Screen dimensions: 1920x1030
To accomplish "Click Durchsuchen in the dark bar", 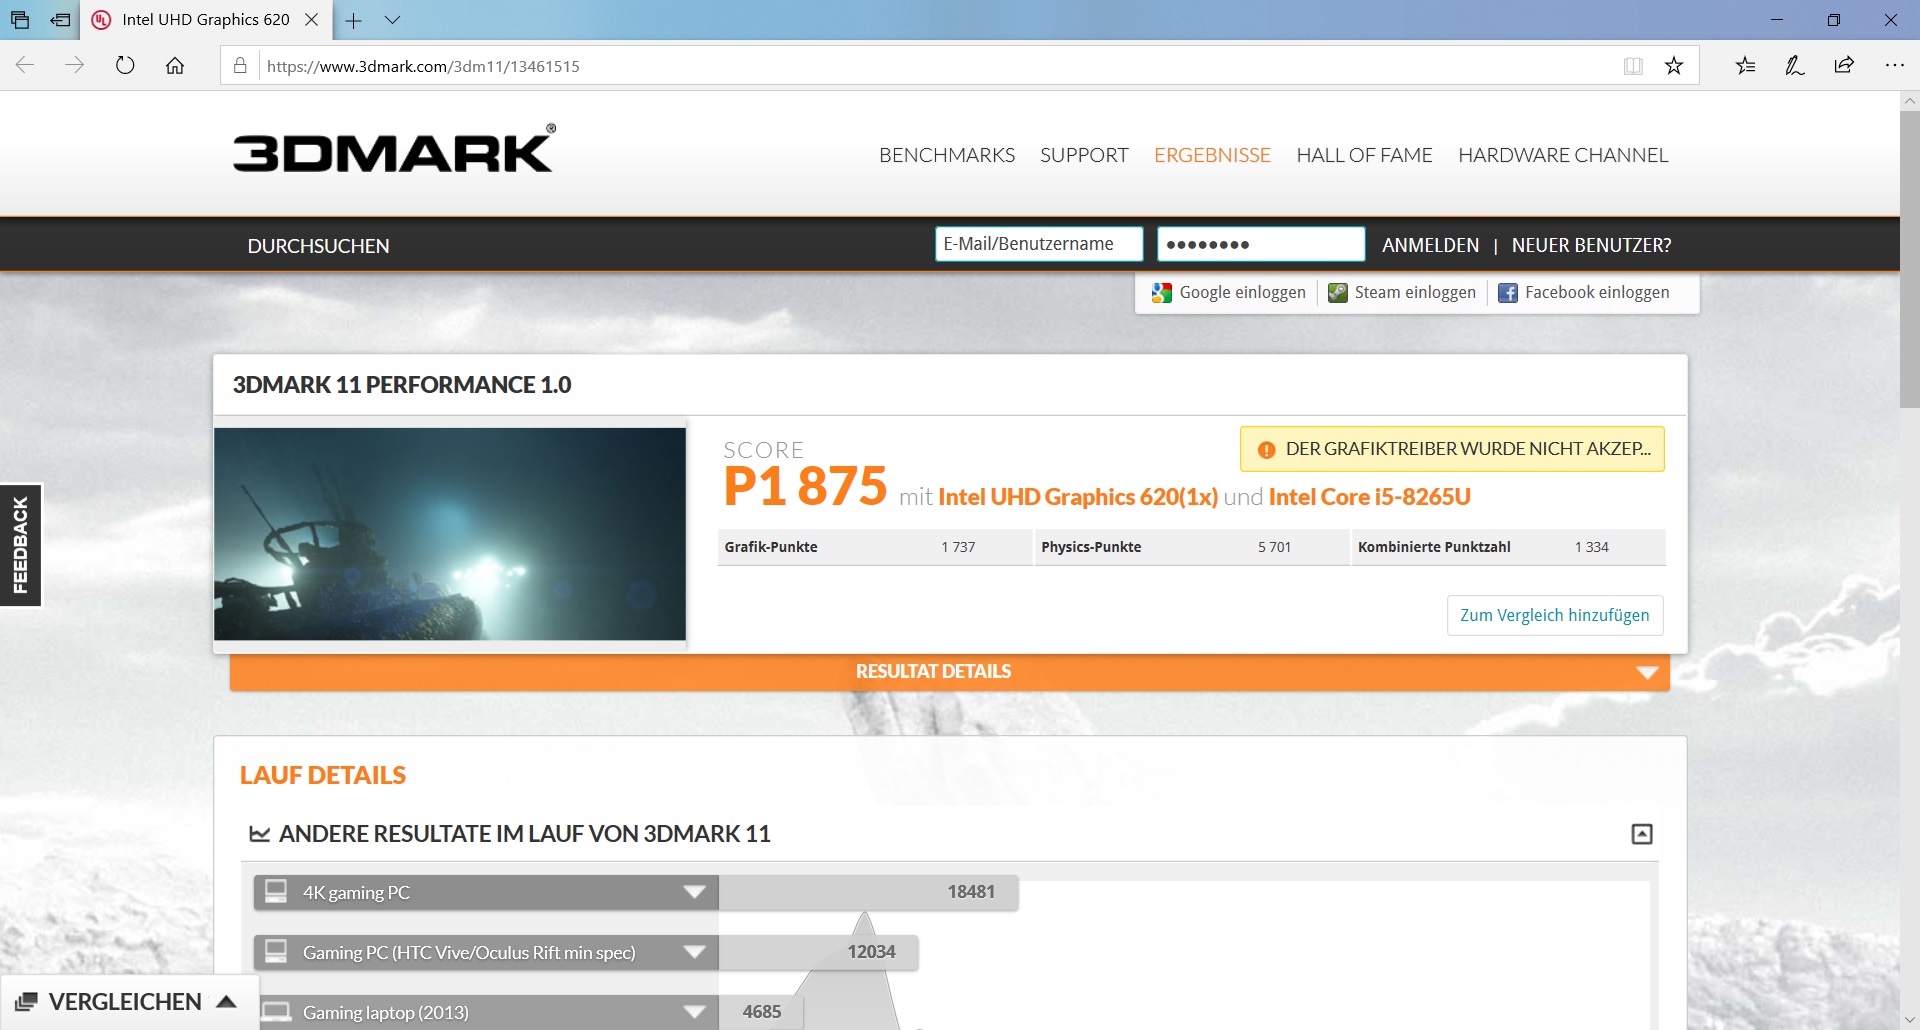I will [318, 246].
